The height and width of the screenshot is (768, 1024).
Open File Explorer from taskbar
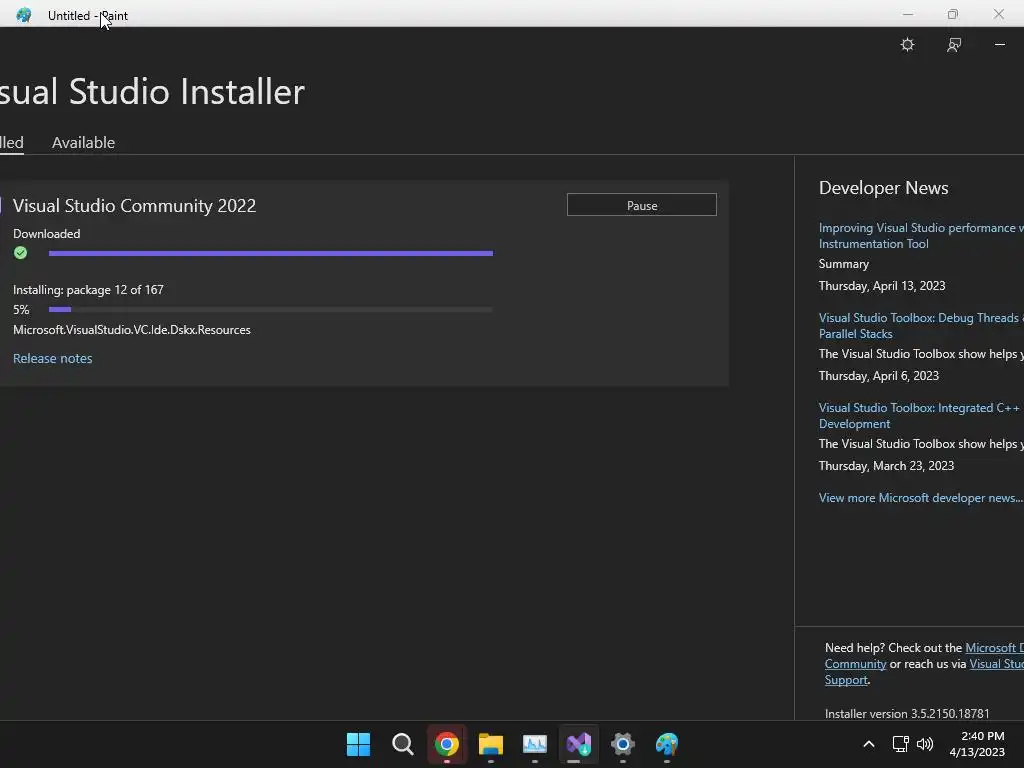[x=490, y=744]
